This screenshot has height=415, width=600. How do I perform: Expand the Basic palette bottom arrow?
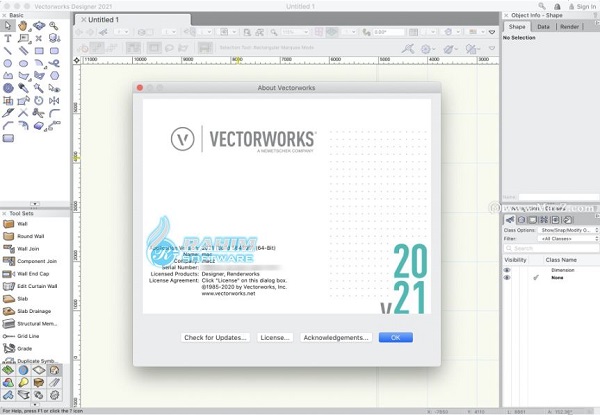(x=35, y=204)
